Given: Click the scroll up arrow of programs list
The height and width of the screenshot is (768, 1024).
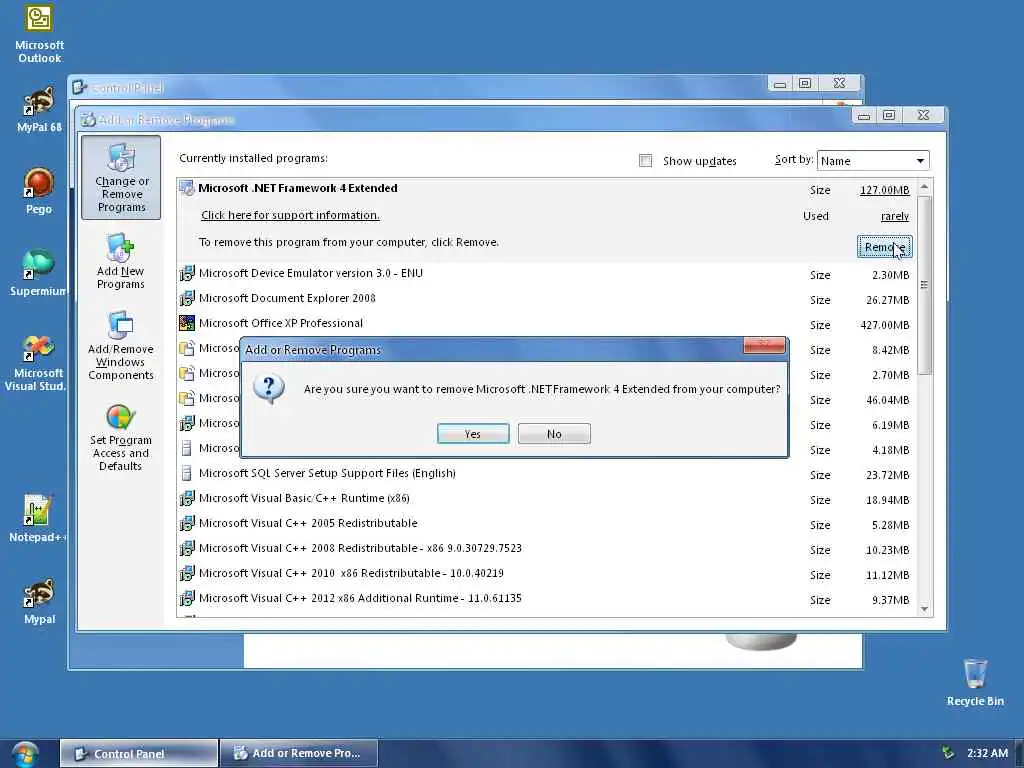Looking at the screenshot, I should click(x=924, y=187).
